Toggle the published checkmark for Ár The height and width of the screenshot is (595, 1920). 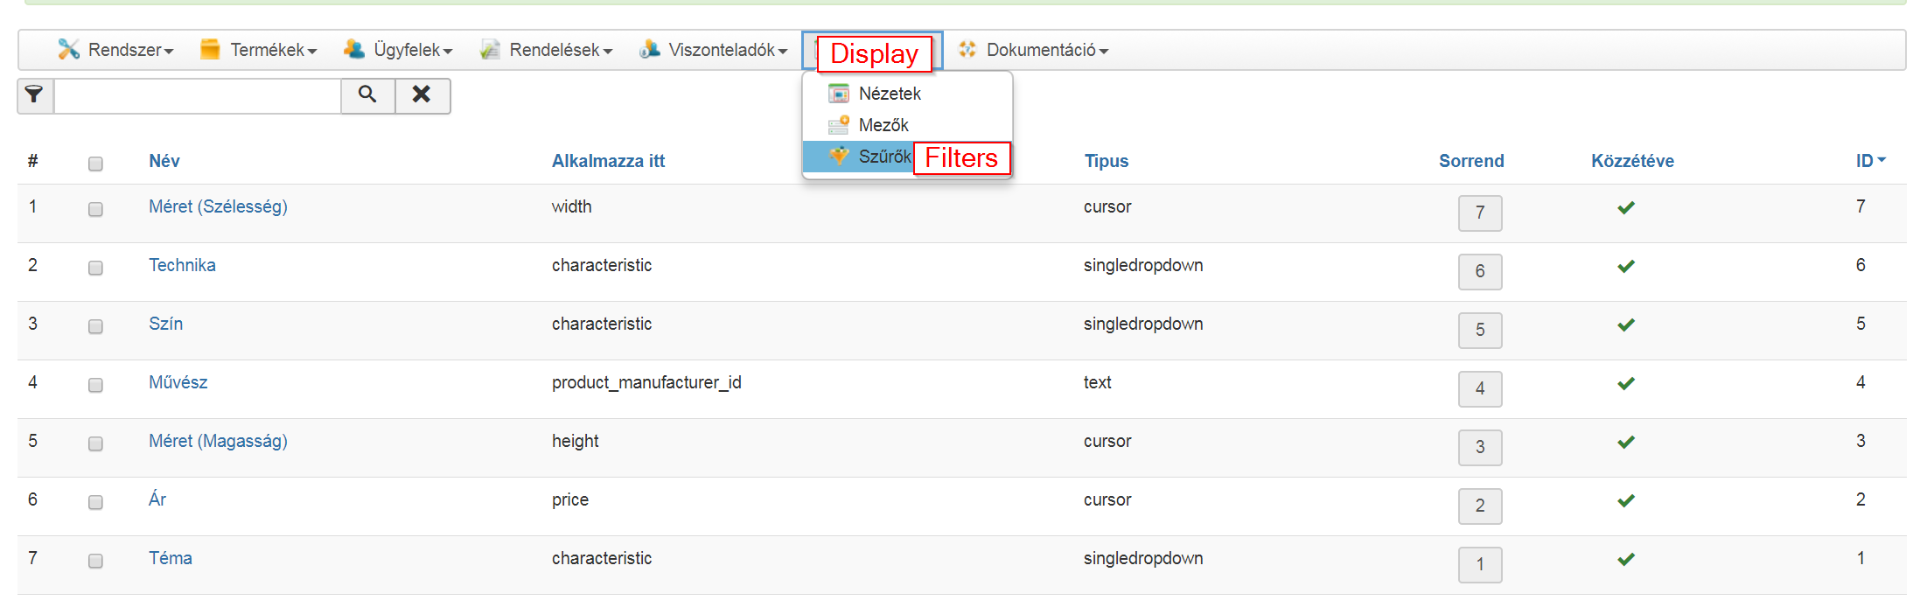[x=1626, y=501]
